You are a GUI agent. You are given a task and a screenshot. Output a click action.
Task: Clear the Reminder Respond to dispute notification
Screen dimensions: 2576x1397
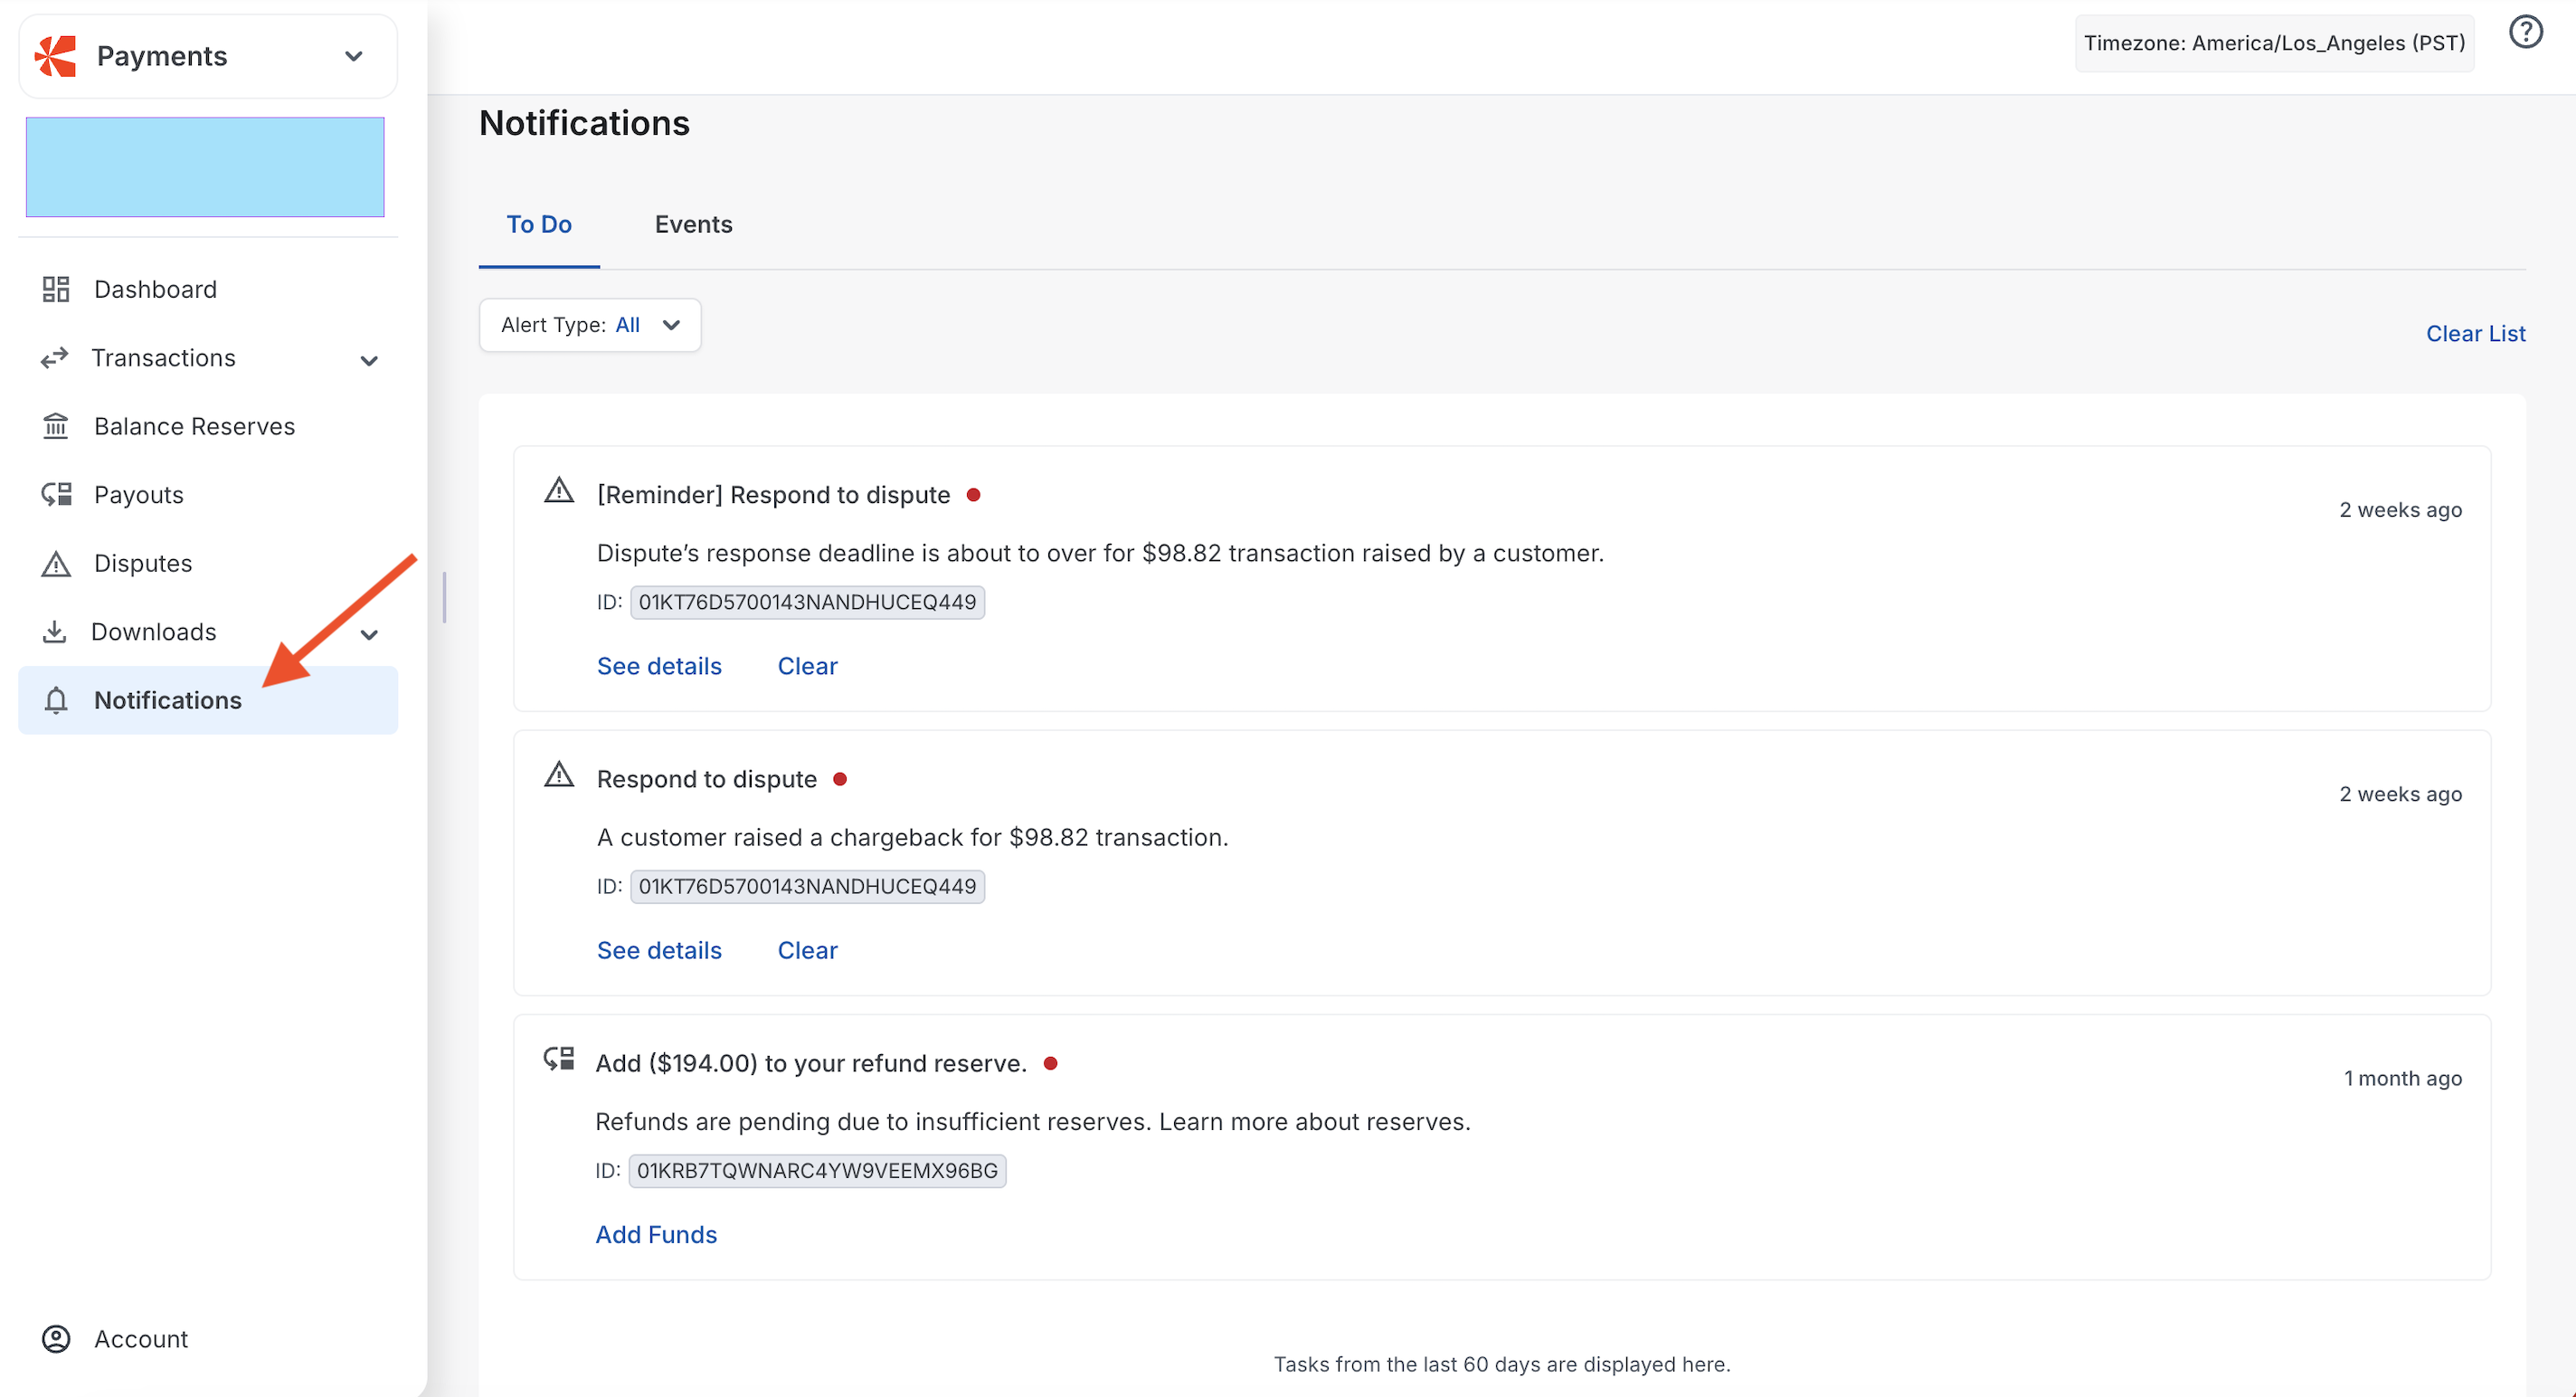(807, 666)
